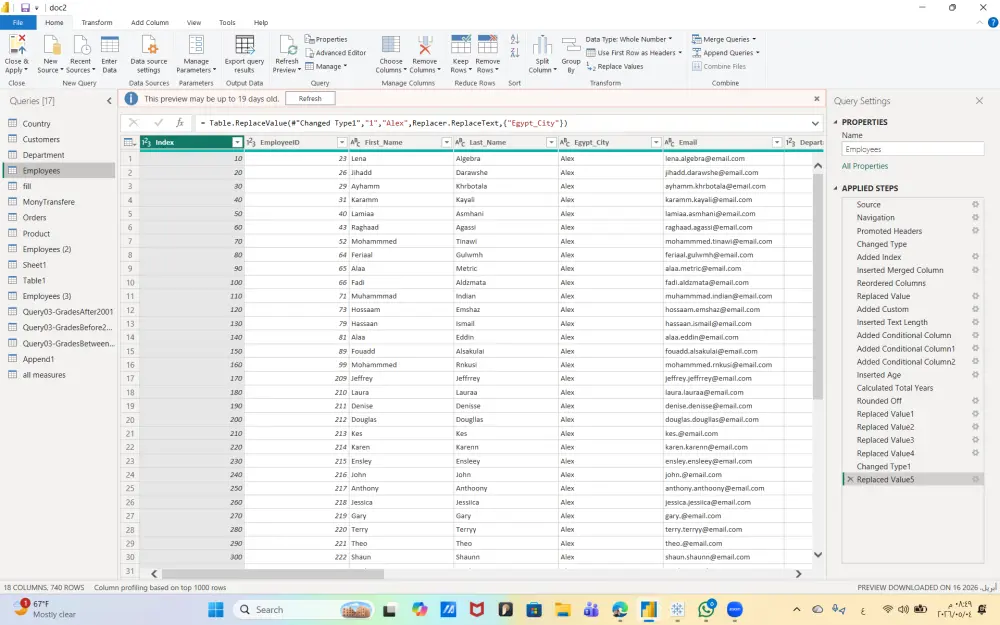Click Export query results icon
The width and height of the screenshot is (1000, 625).
point(244,46)
